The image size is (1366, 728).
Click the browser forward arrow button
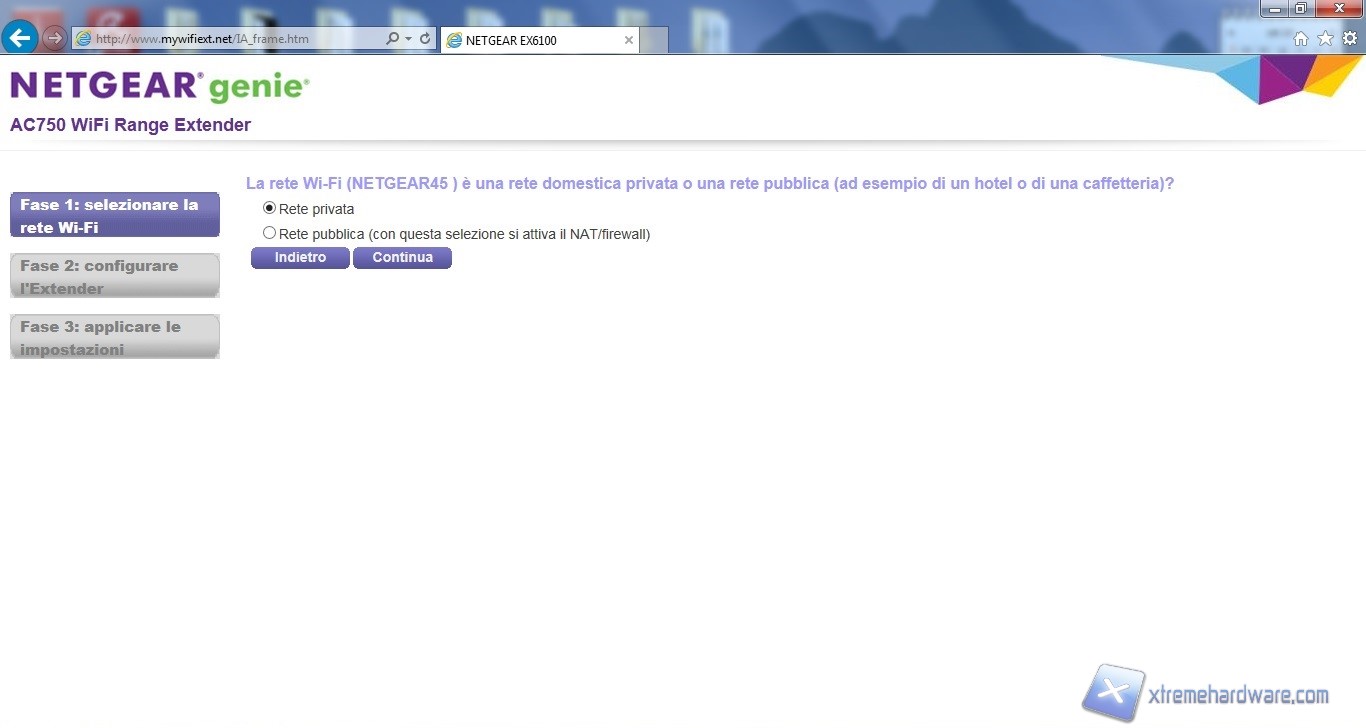click(54, 39)
